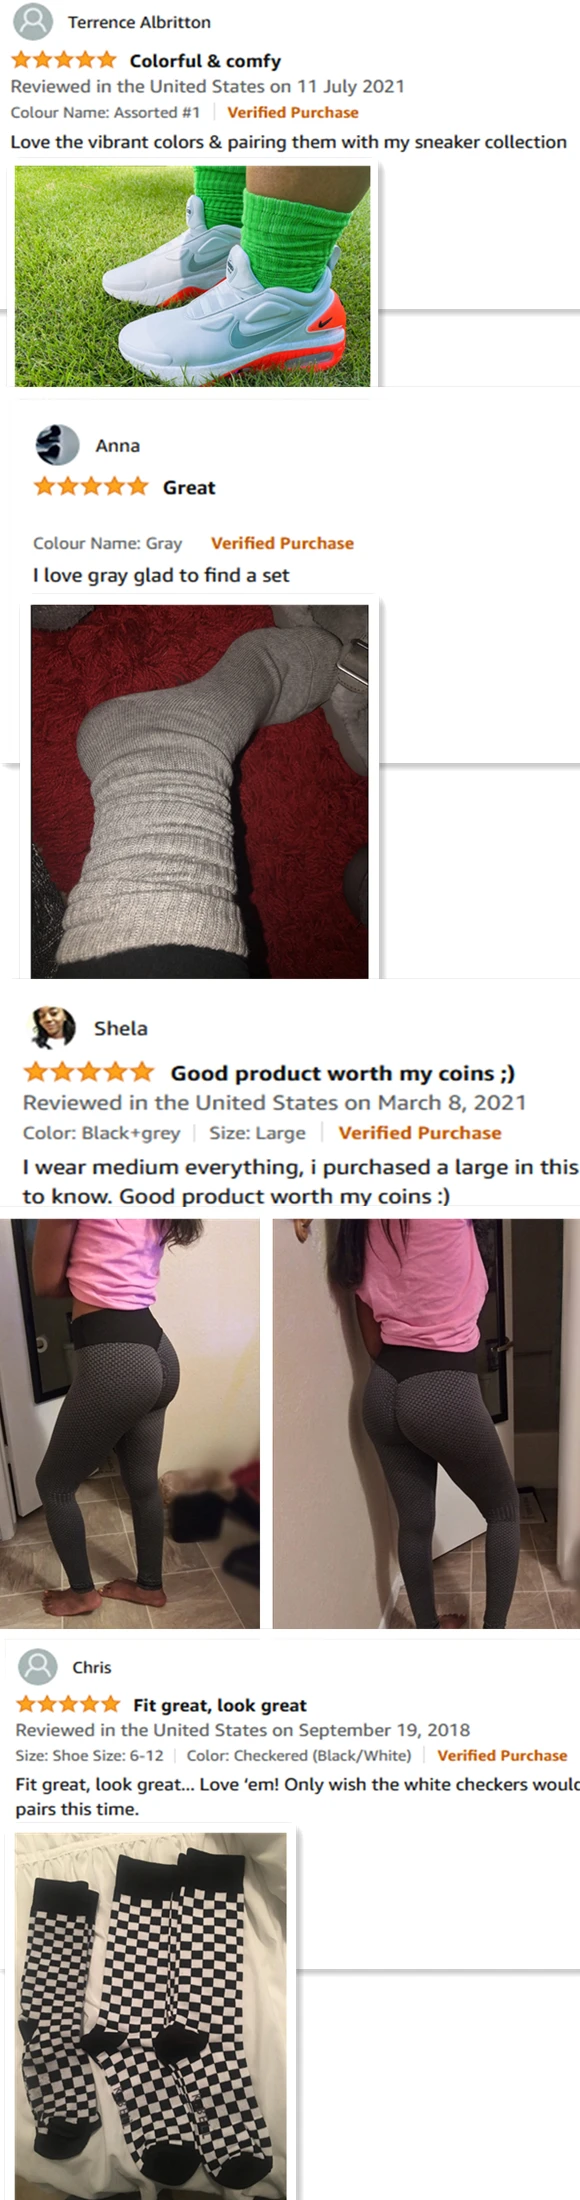Screen dimensions: 580x2200
Task: Open Shela's right leggings review photo
Action: pos(426,1423)
